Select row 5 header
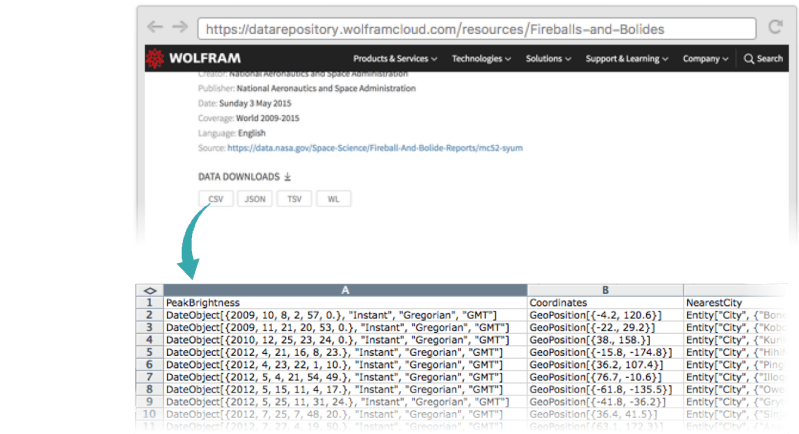 coord(149,352)
